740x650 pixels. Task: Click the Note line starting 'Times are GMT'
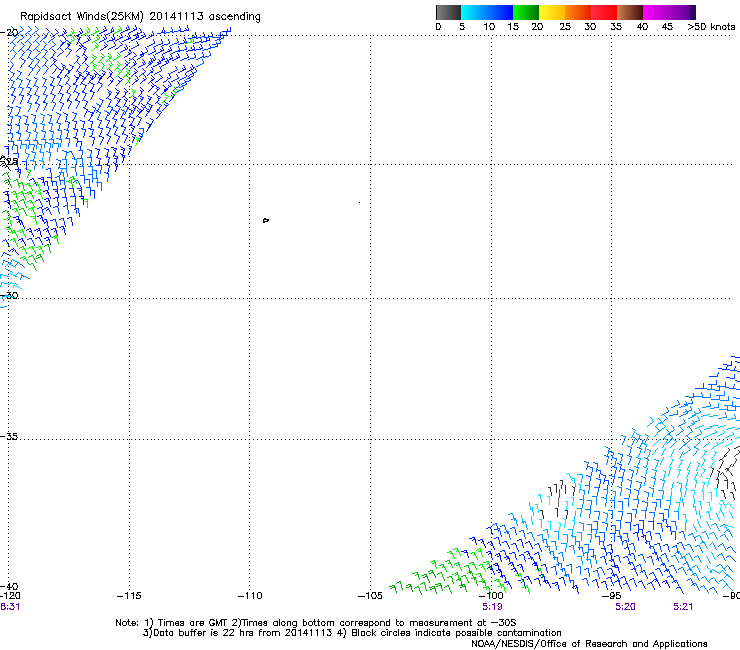point(316,623)
